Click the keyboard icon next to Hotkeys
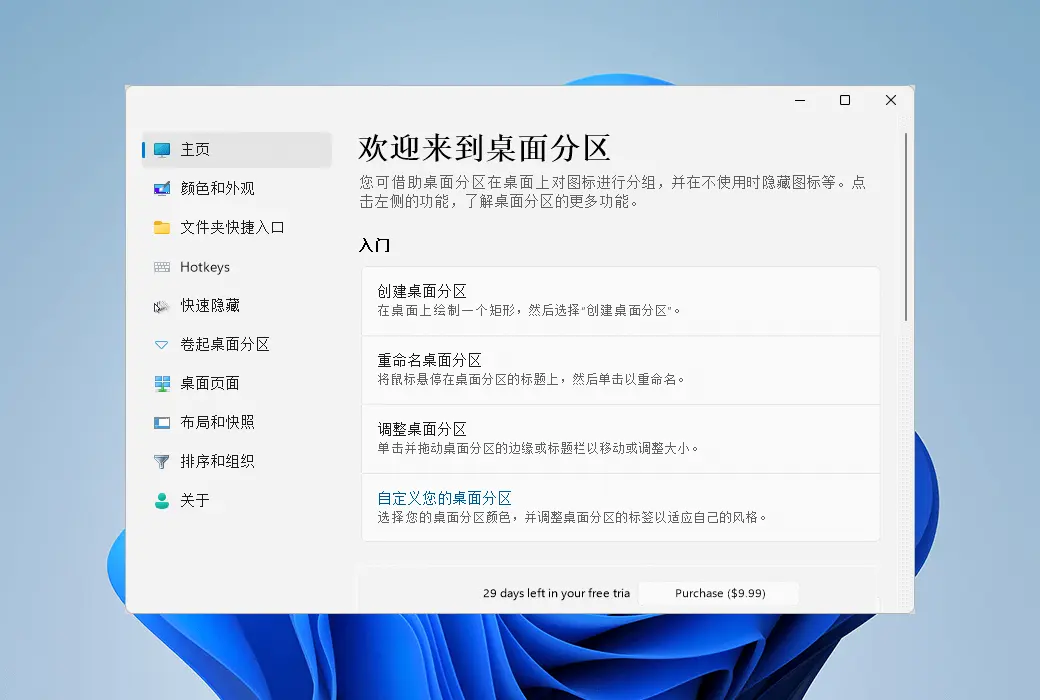The width and height of the screenshot is (1040, 700). pyautogui.click(x=162, y=267)
